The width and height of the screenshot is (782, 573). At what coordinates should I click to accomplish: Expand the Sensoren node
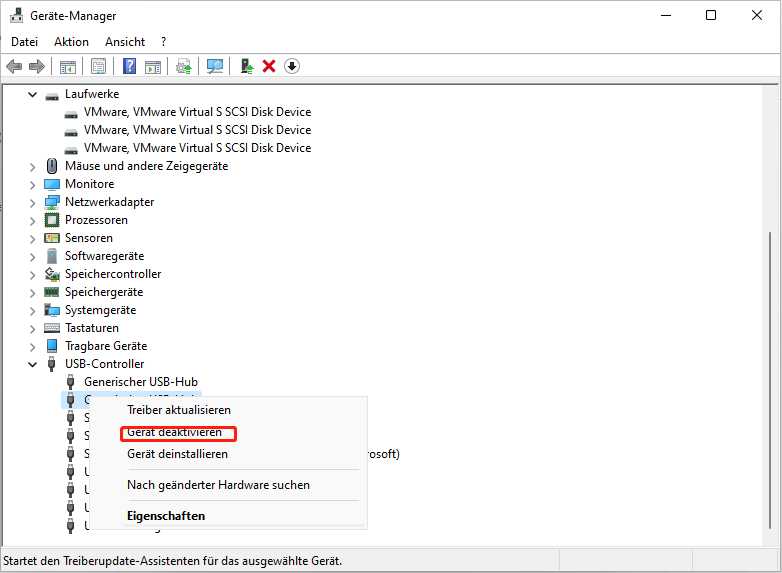click(32, 238)
